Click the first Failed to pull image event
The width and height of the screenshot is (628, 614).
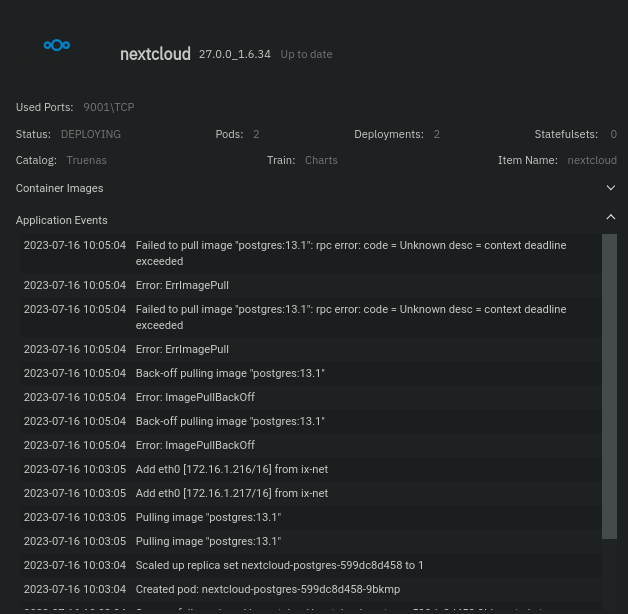pos(310,254)
